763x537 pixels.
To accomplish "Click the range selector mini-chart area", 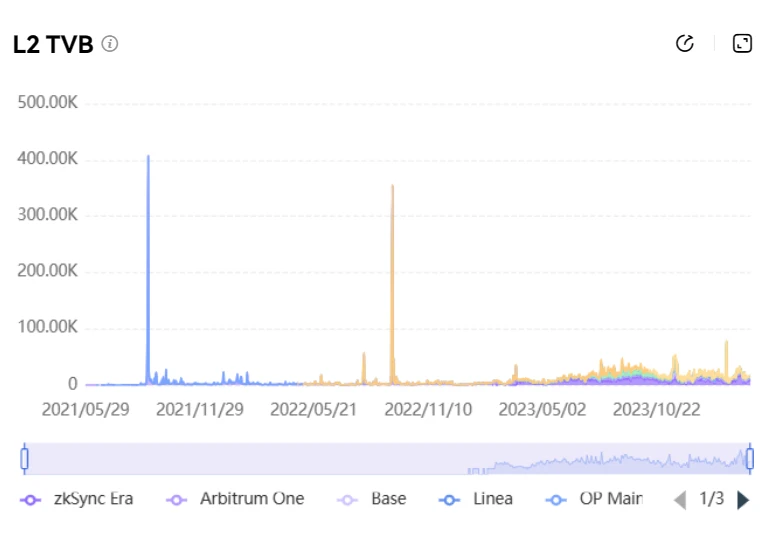I will 387,459.
